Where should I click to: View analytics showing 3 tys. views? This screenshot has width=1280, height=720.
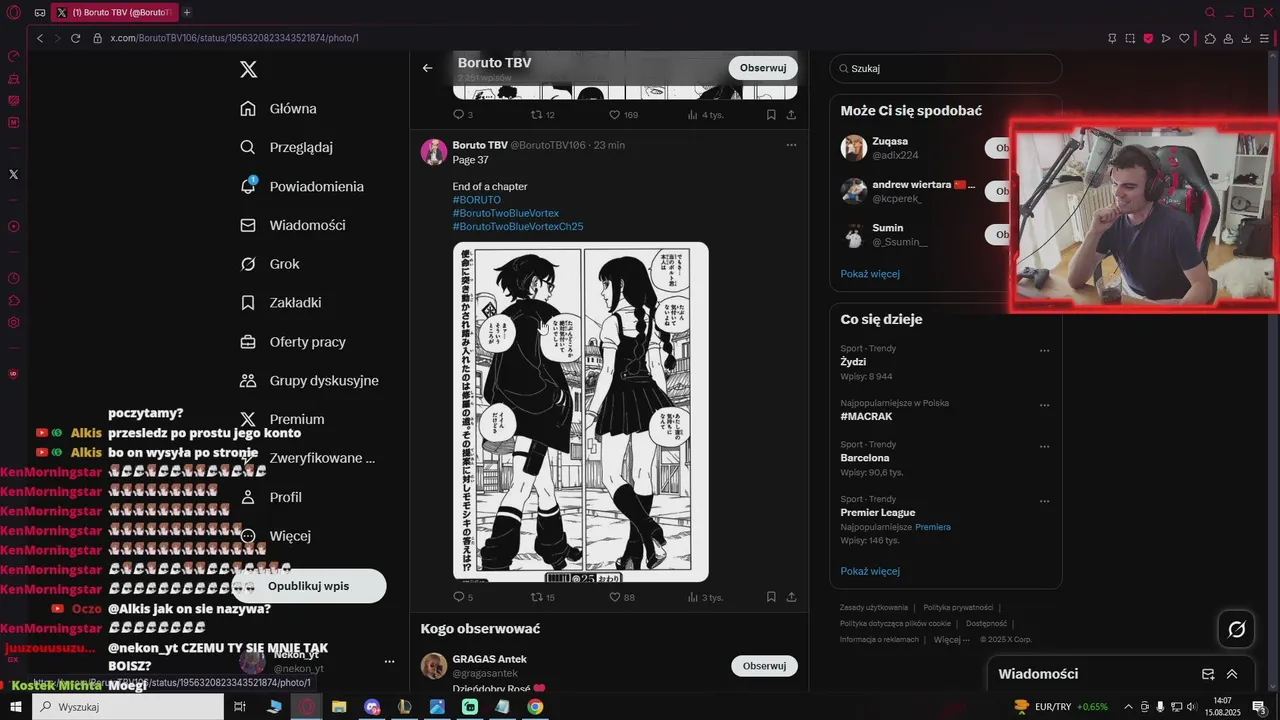705,597
